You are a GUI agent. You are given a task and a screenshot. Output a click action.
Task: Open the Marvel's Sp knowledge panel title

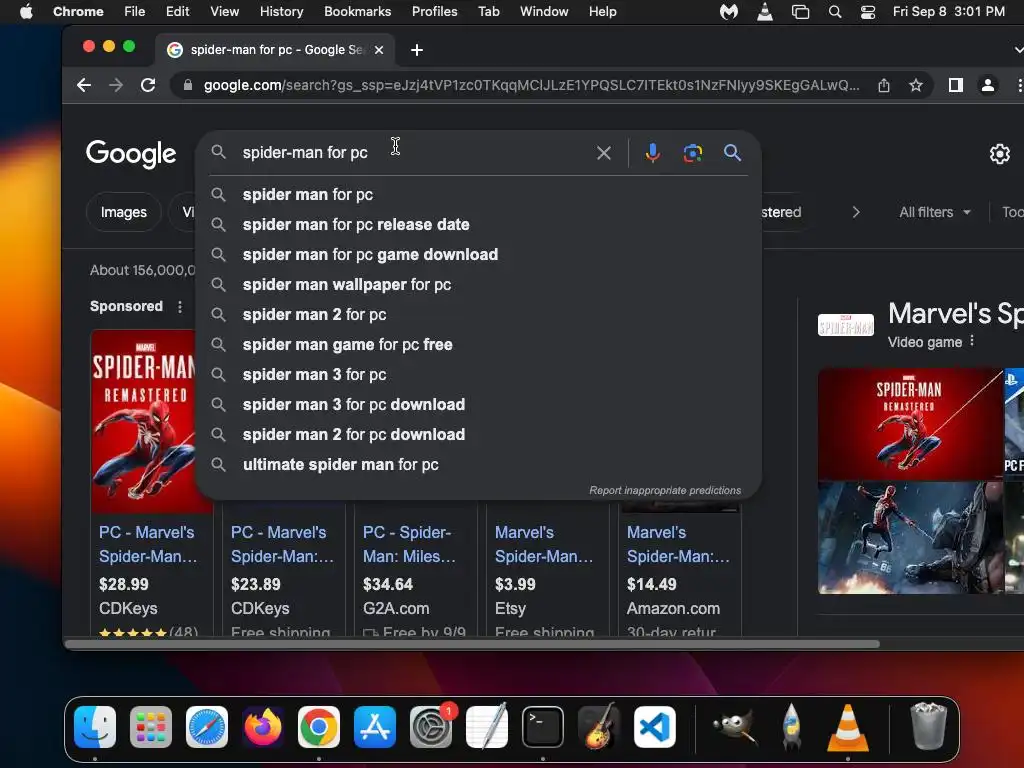(x=955, y=313)
